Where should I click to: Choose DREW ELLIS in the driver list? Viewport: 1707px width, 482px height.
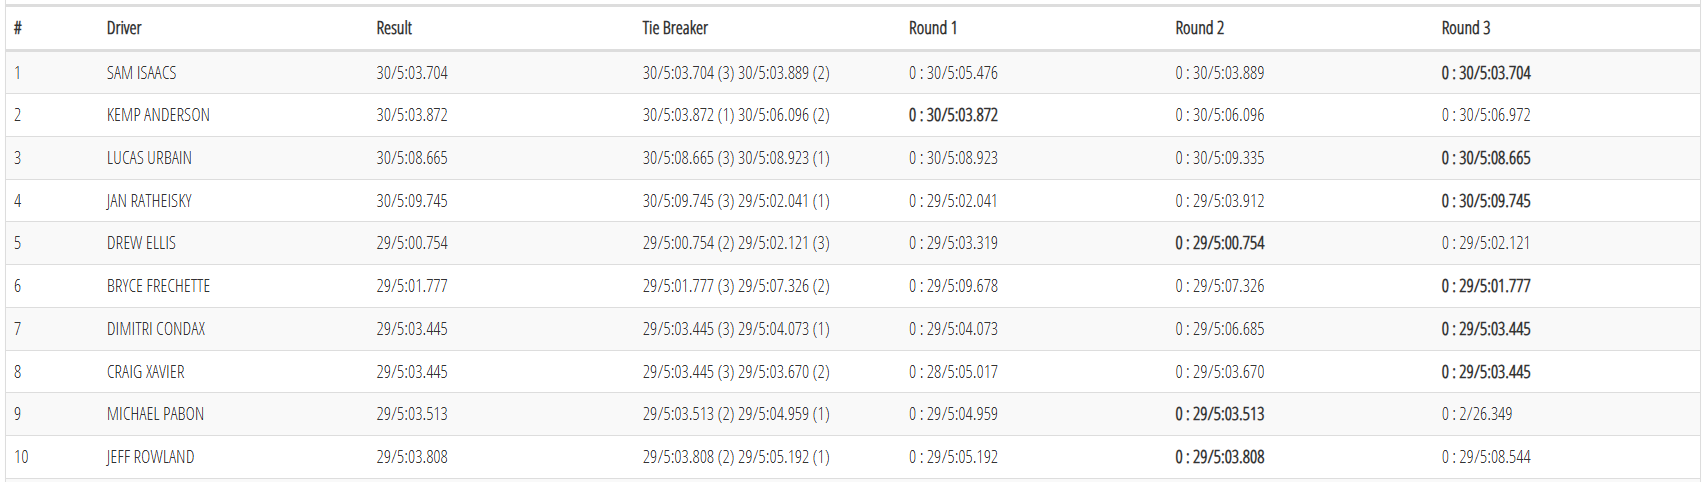coord(141,243)
